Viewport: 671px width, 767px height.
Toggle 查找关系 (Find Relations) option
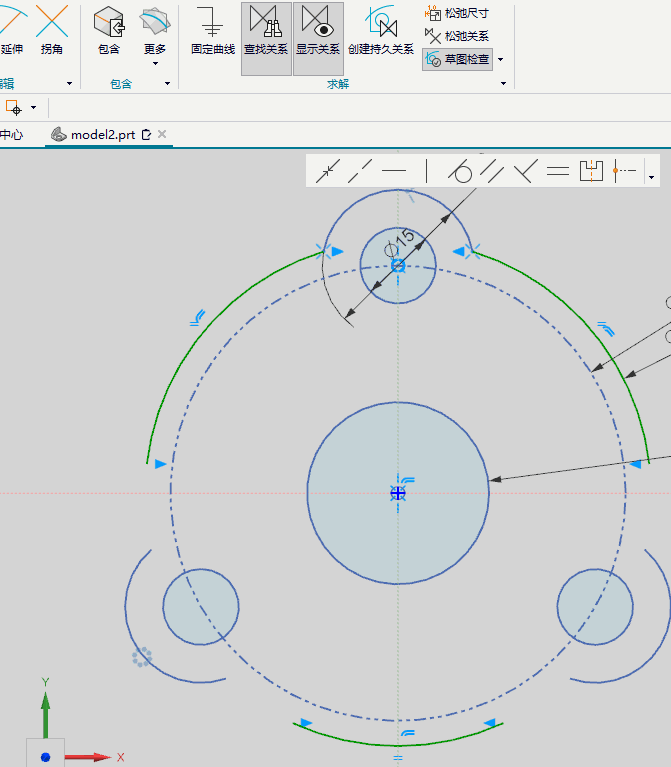coord(266,38)
